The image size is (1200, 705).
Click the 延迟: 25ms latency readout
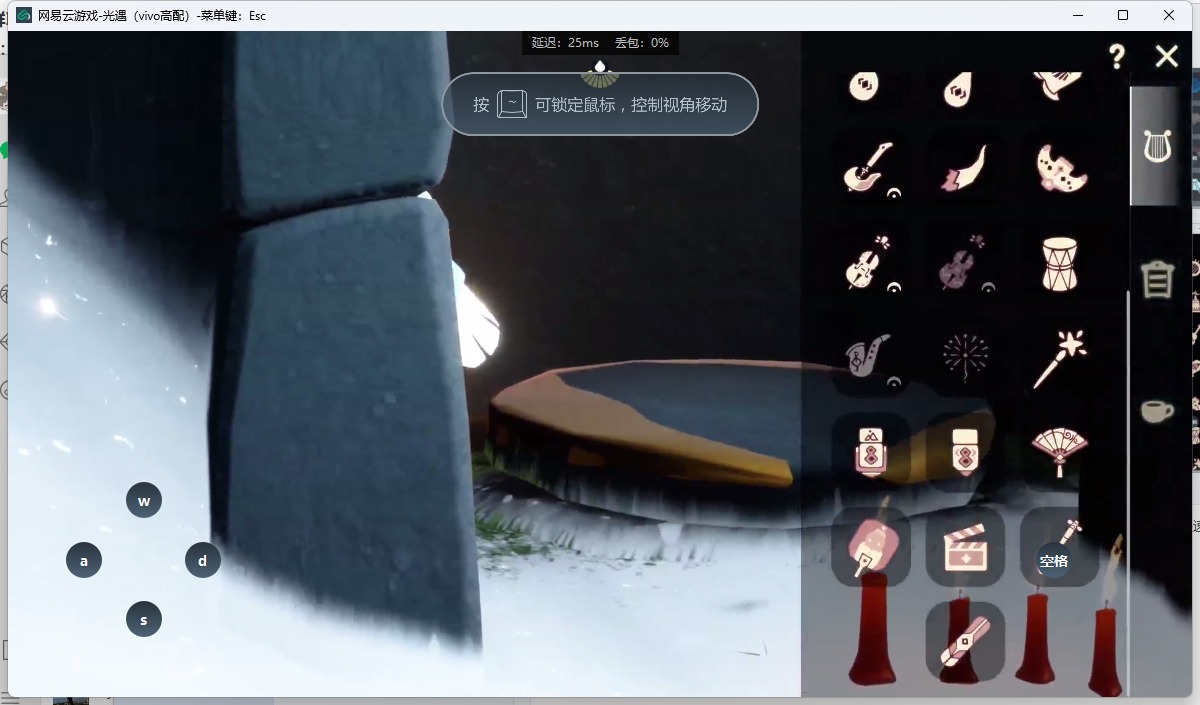[565, 43]
